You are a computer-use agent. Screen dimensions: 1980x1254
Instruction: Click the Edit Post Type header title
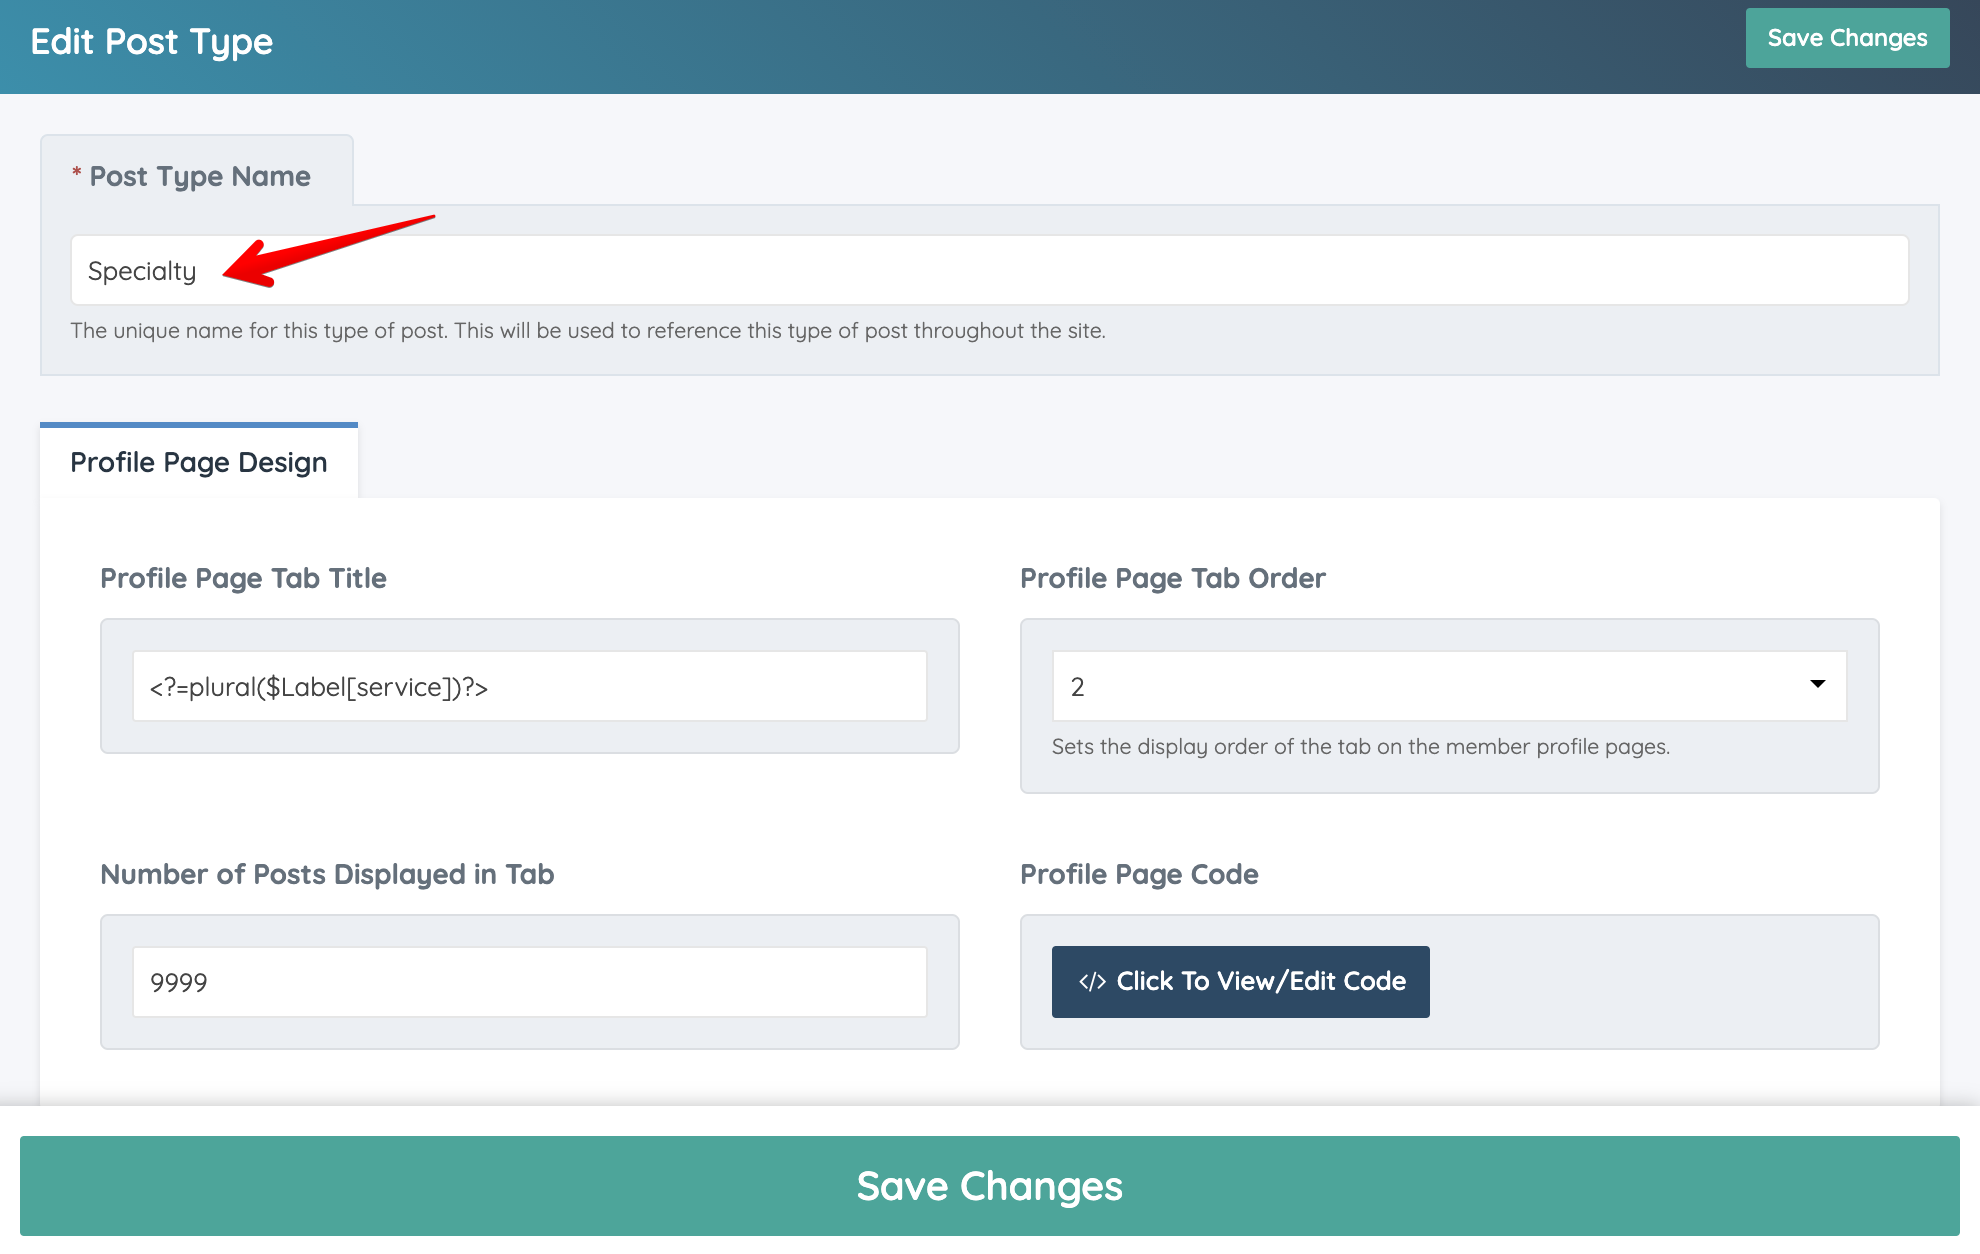click(x=152, y=42)
